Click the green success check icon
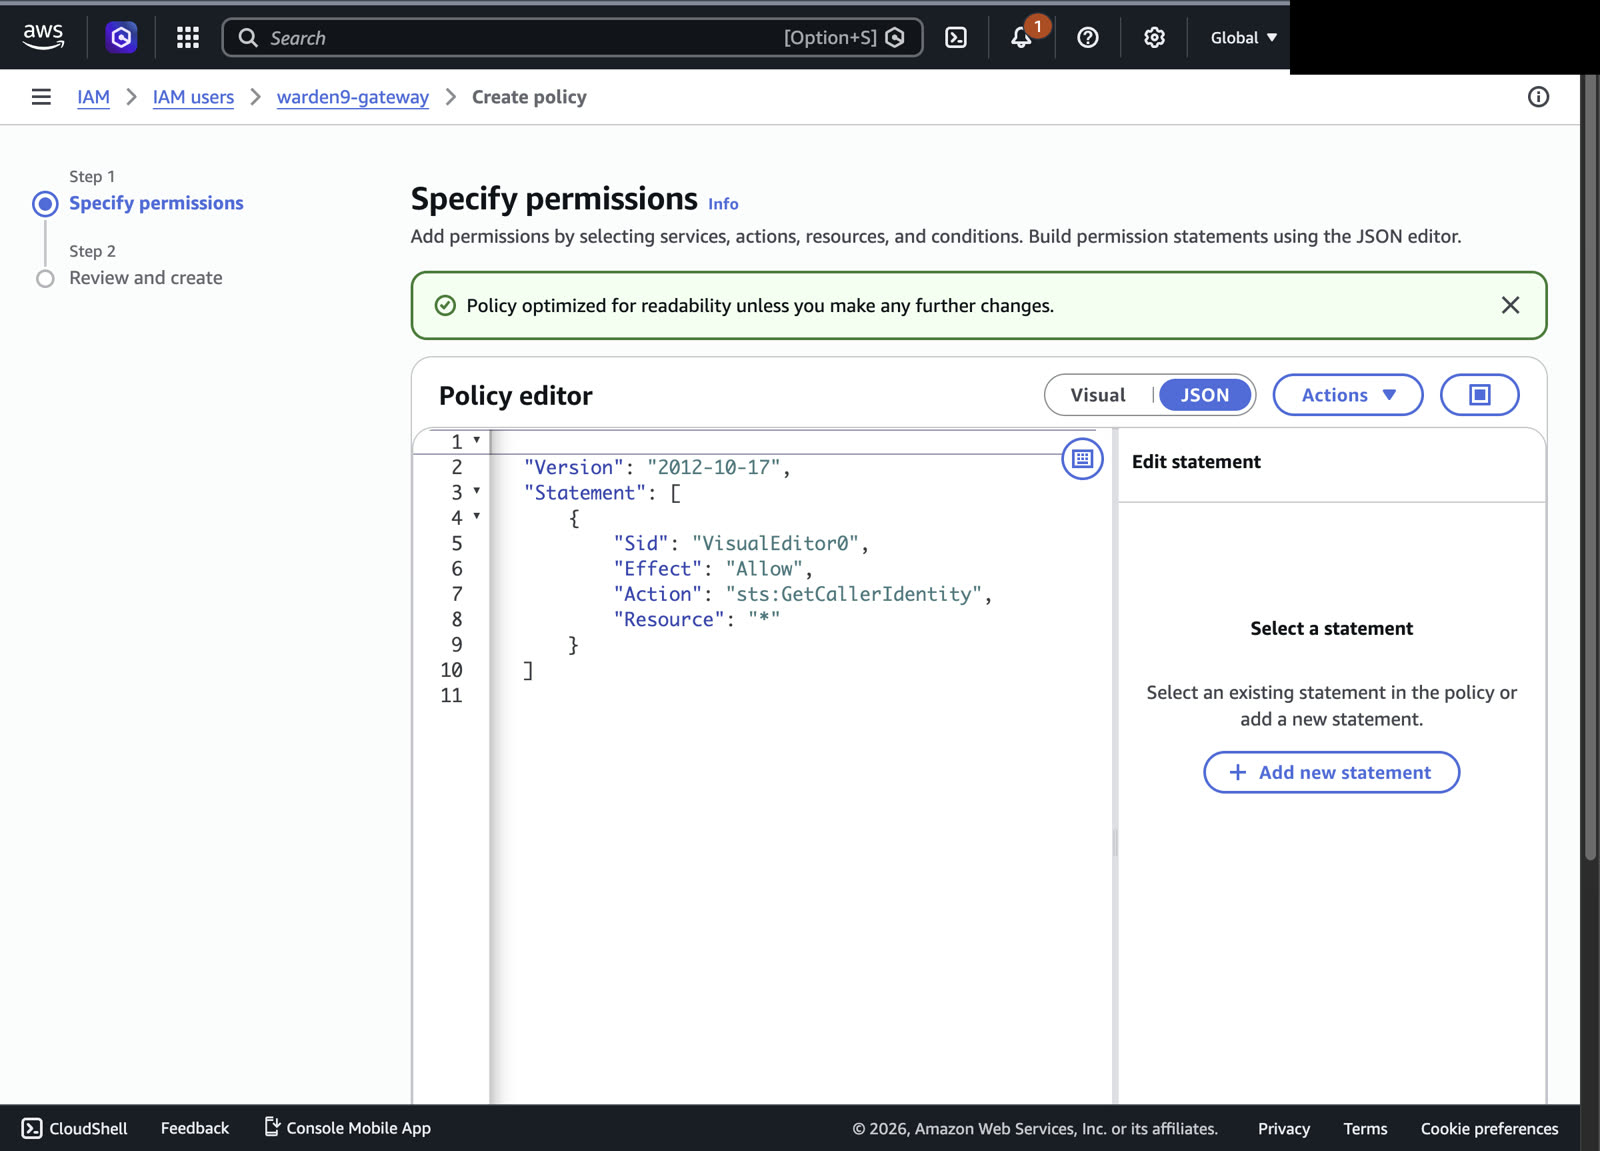 [445, 305]
